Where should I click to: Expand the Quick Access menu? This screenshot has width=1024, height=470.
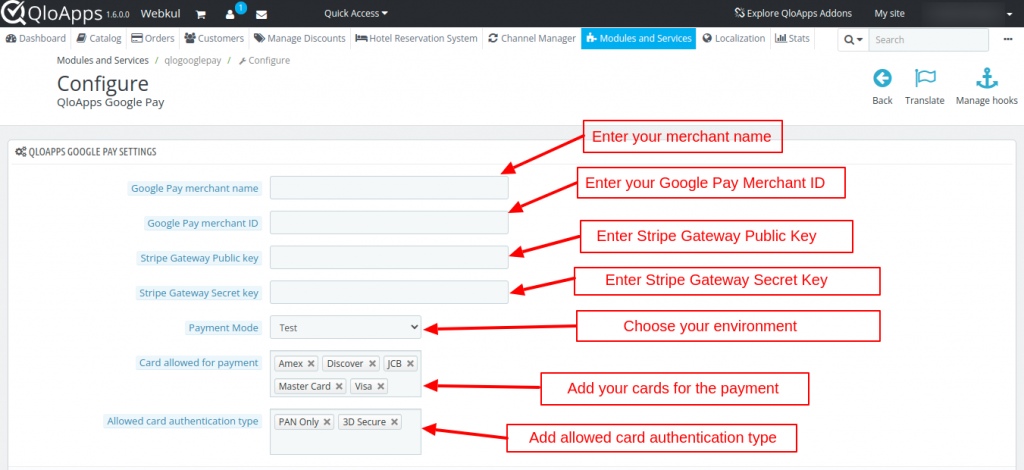355,13
